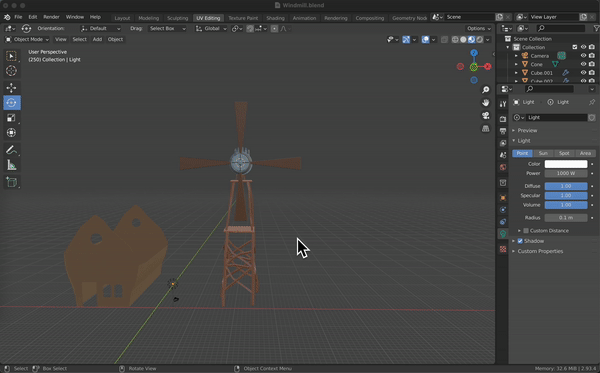Screen dimensions: 600x373
Task: Hide Cube.001 in viewport via eye icon
Action: pyautogui.click(x=584, y=73)
